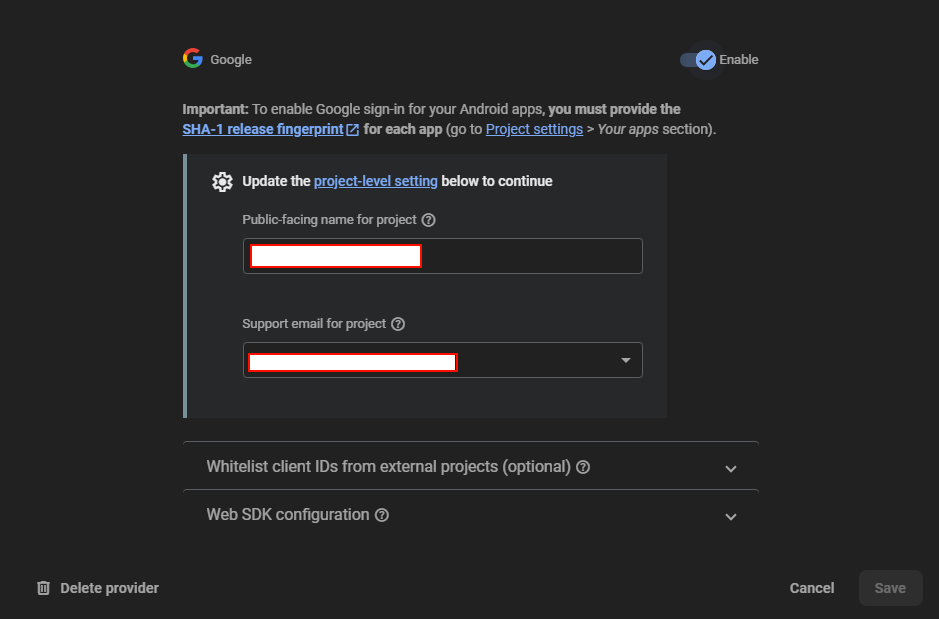Screen dimensions: 939x619
Task: Click the Save button
Action: pos(890,588)
